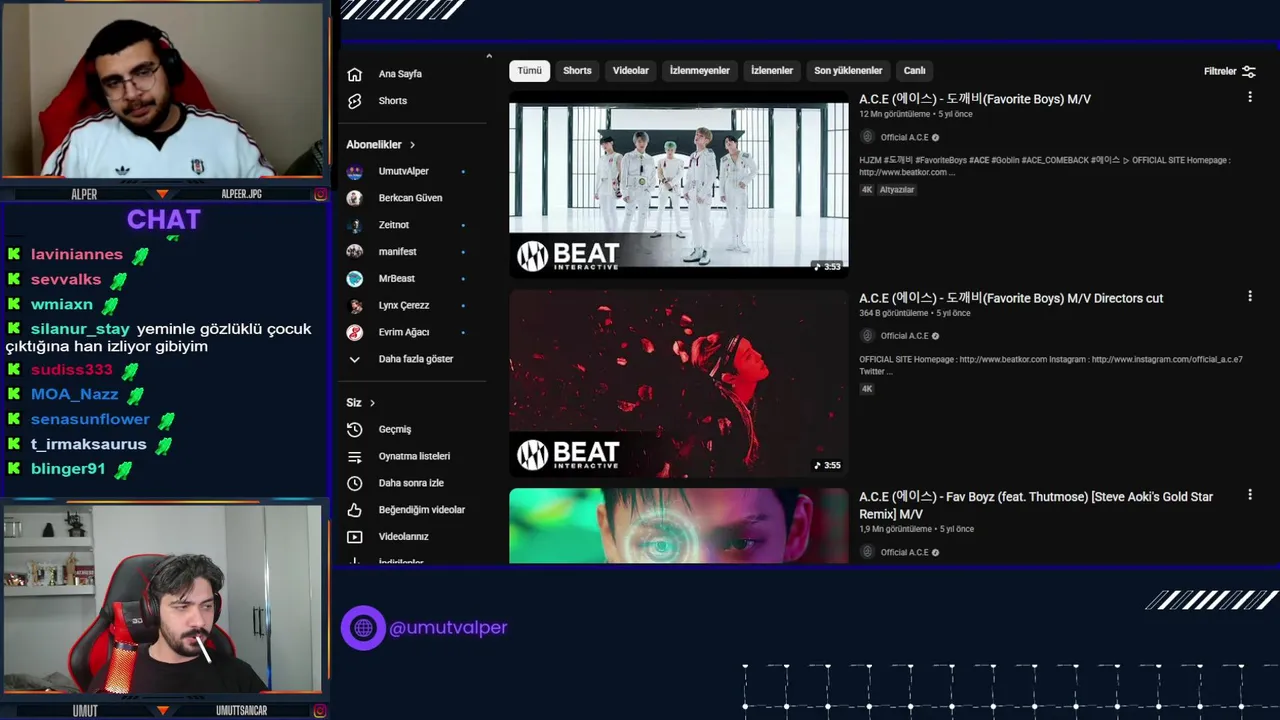Expand Abonelikler section chevron

coord(412,145)
